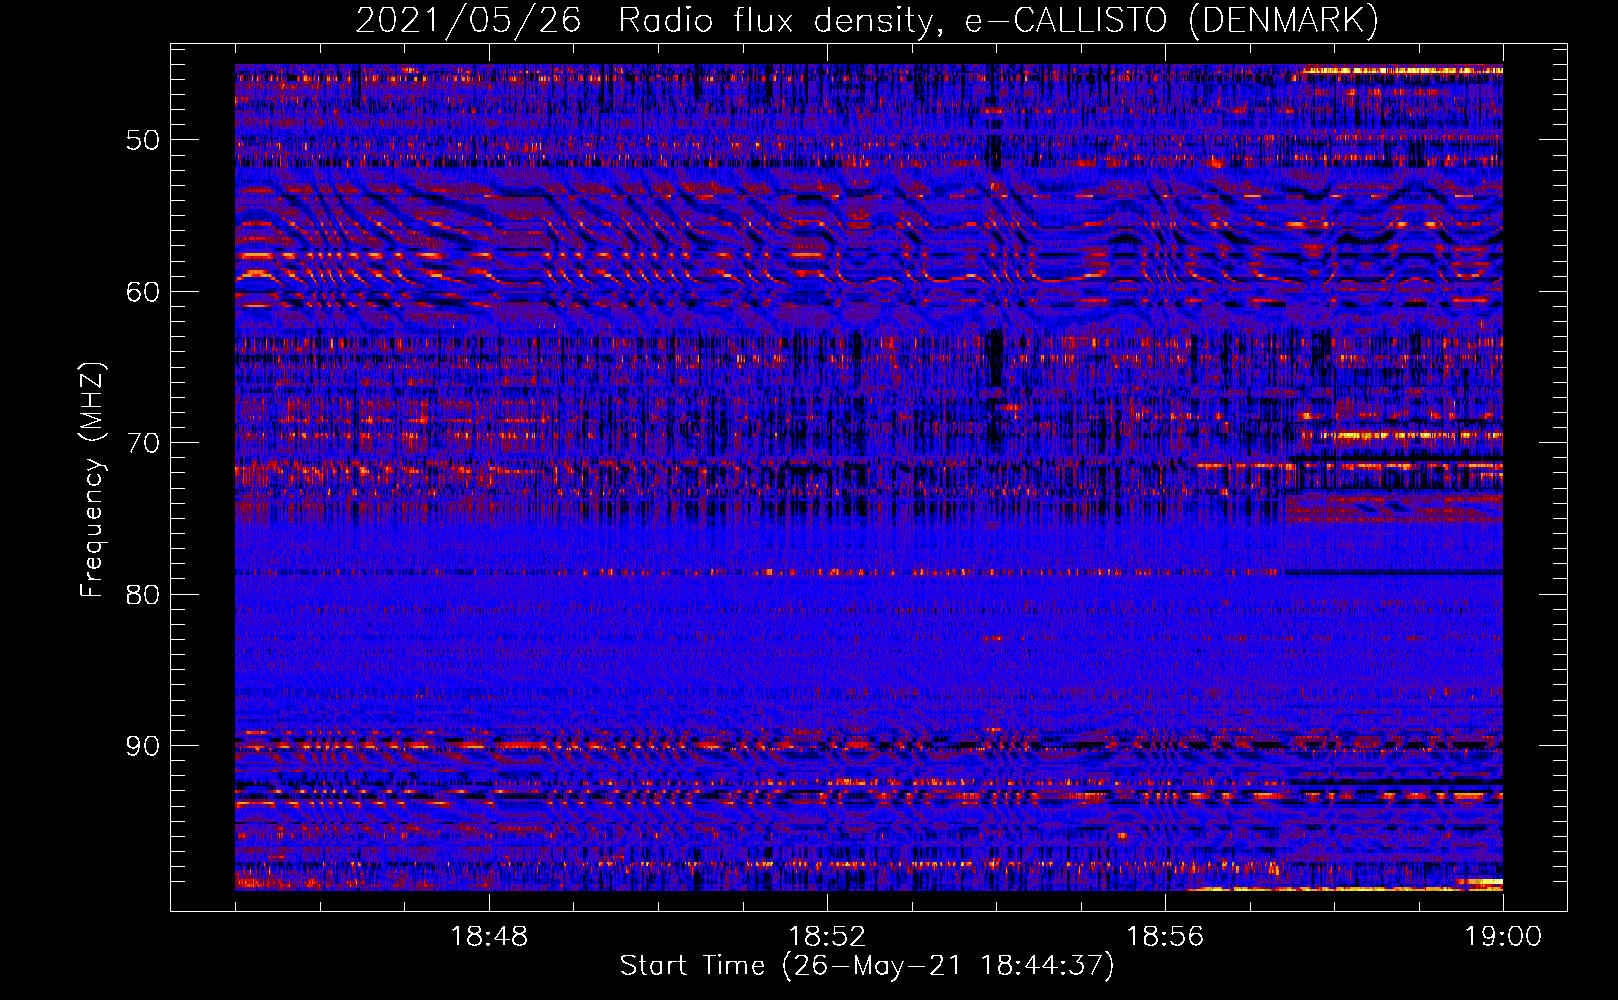Screen dimensions: 1618x1000
Task: Click the 'Start Time (26-May-21 18:44:37)' label
Action: 867,966
